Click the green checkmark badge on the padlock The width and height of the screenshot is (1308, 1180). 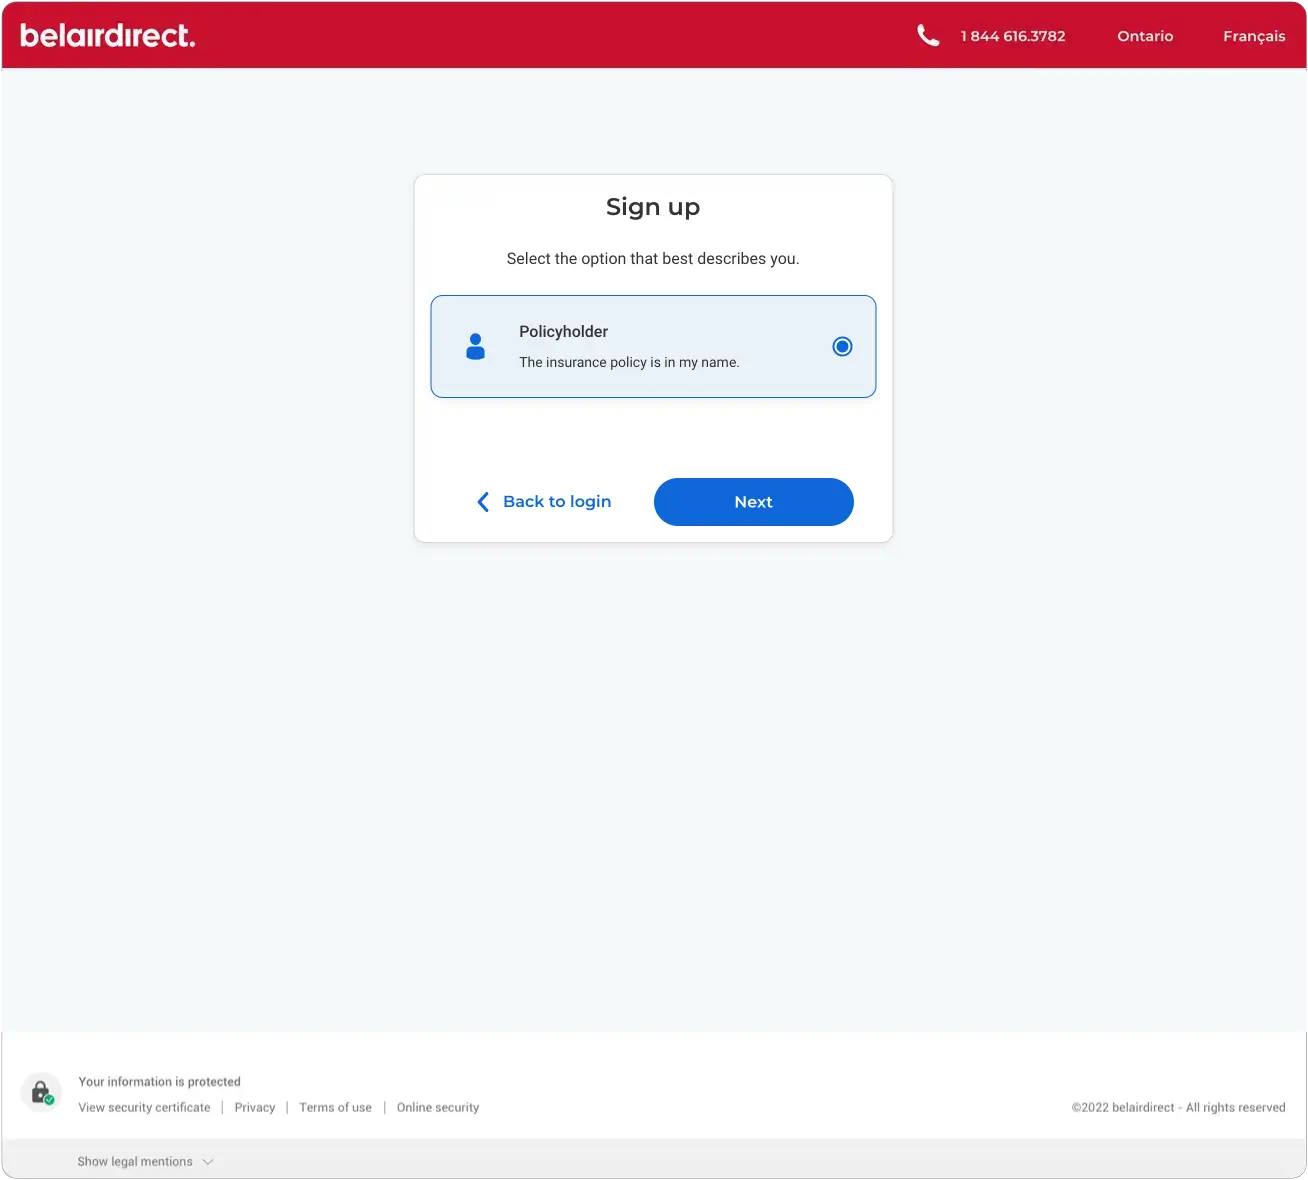(x=50, y=1100)
